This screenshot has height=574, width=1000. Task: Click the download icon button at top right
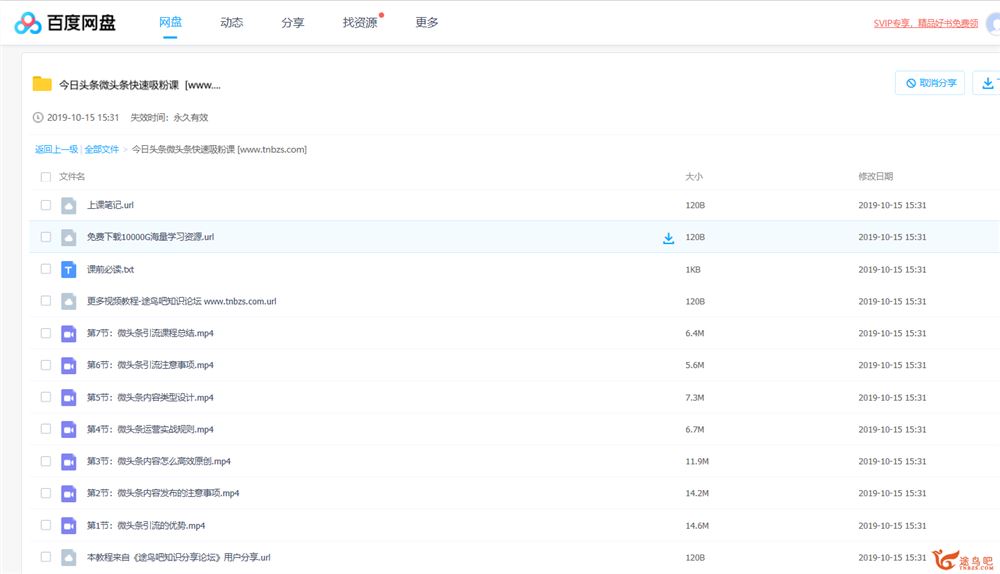pyautogui.click(x=987, y=83)
